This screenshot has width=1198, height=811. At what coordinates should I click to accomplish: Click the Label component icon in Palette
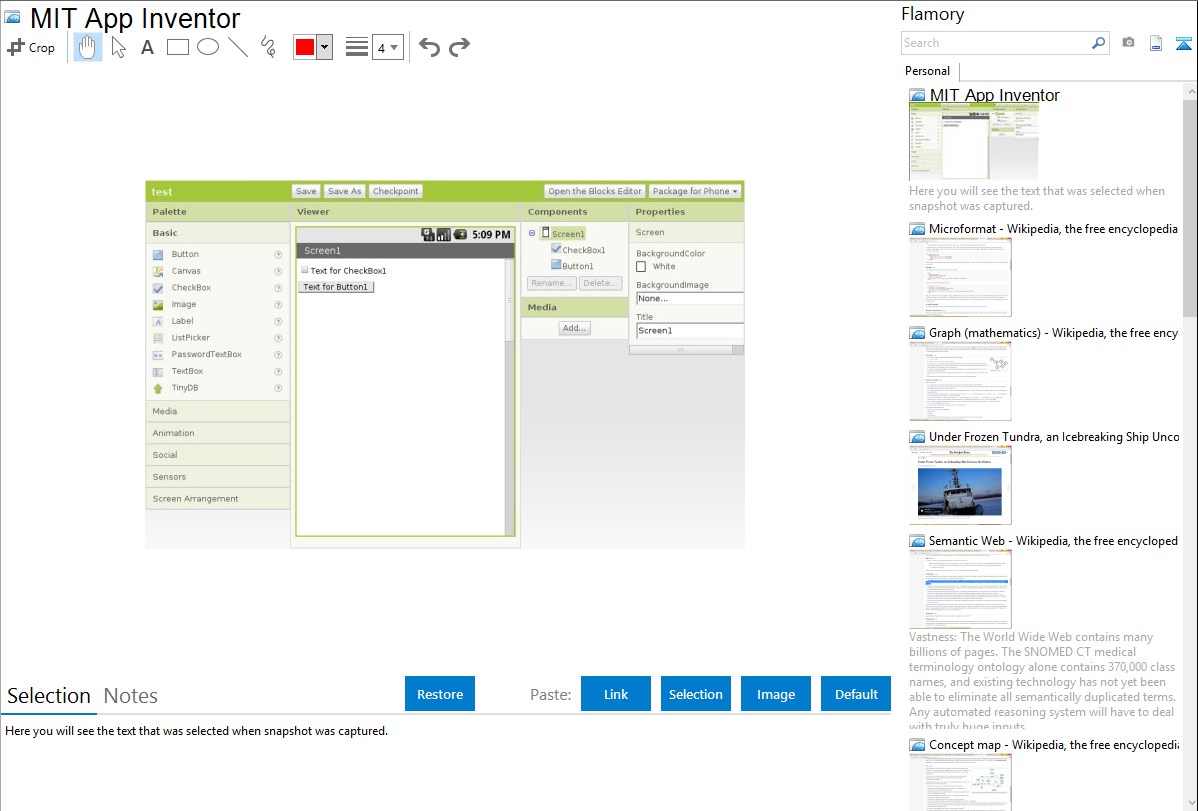point(158,322)
